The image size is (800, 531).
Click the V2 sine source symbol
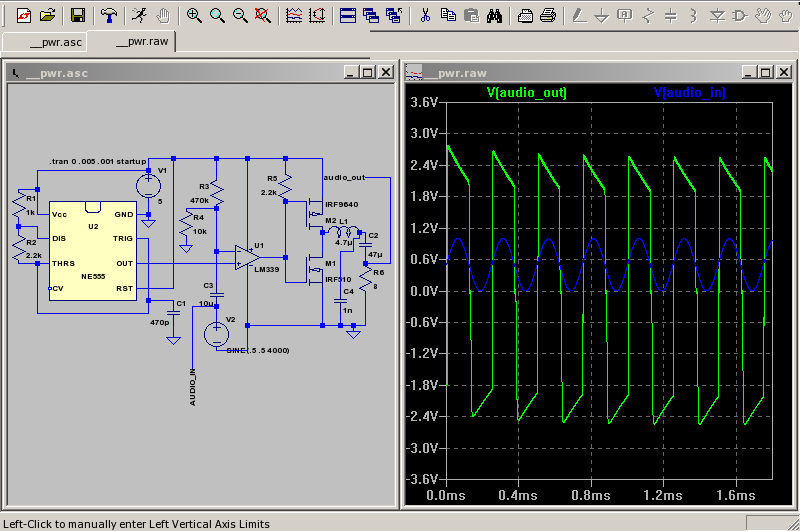(216, 335)
